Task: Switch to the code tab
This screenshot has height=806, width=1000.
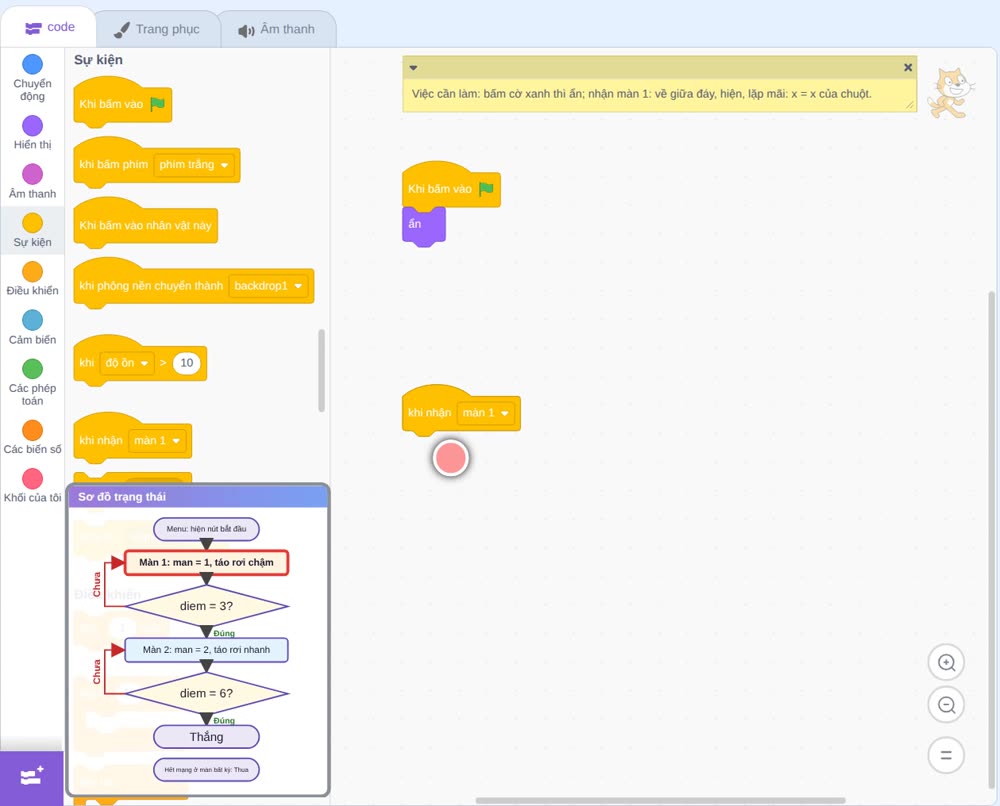Action: click(x=49, y=27)
